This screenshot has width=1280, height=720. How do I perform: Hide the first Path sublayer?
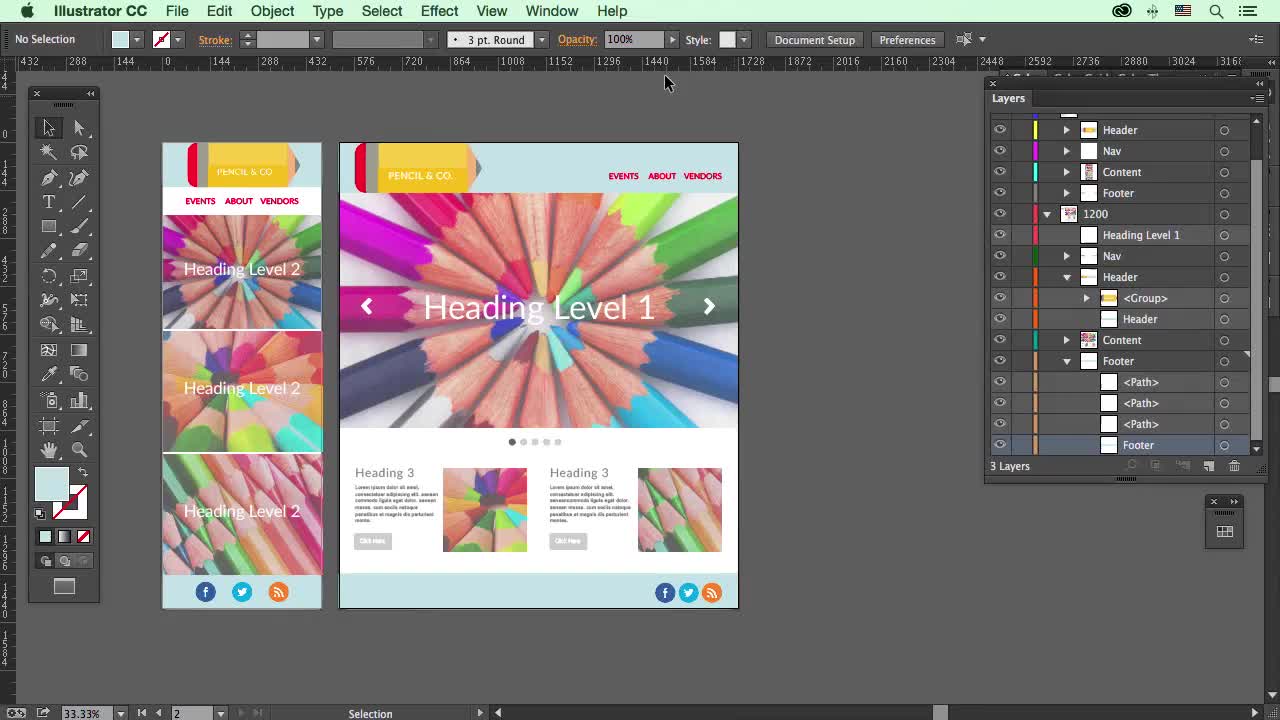[999, 382]
